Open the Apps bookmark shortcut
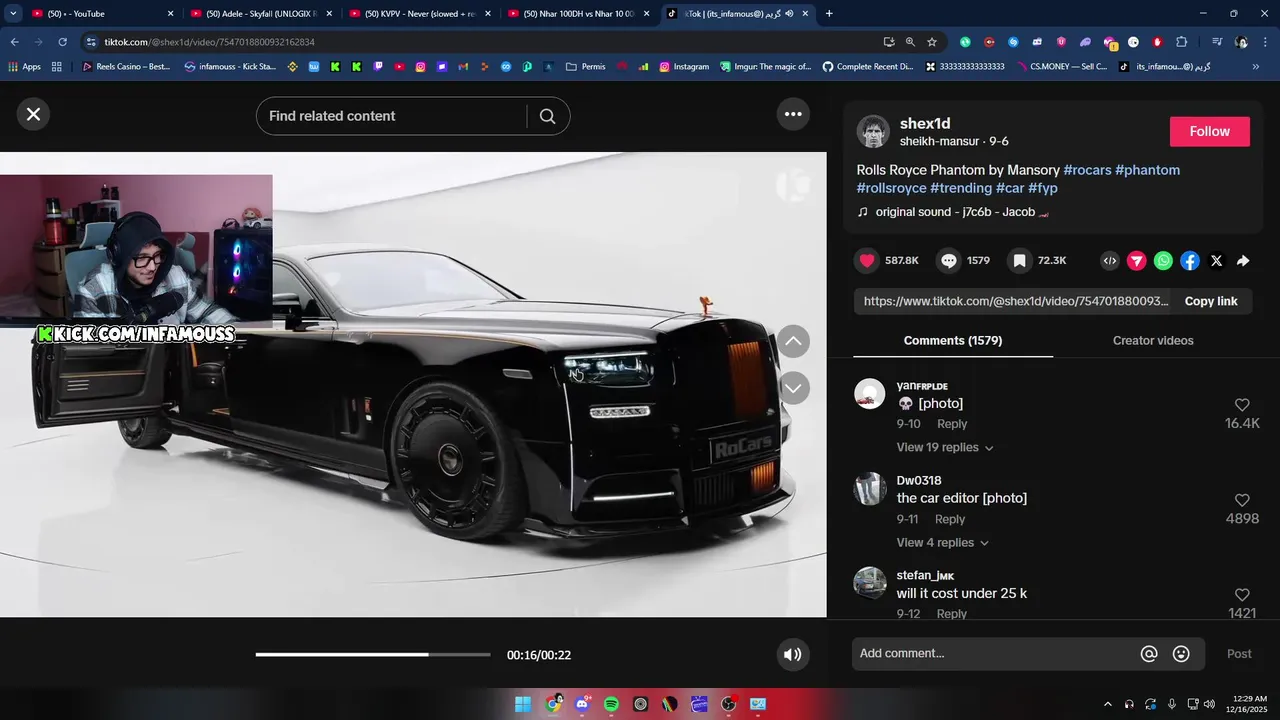Screen dimensions: 1280x720 click(24, 67)
